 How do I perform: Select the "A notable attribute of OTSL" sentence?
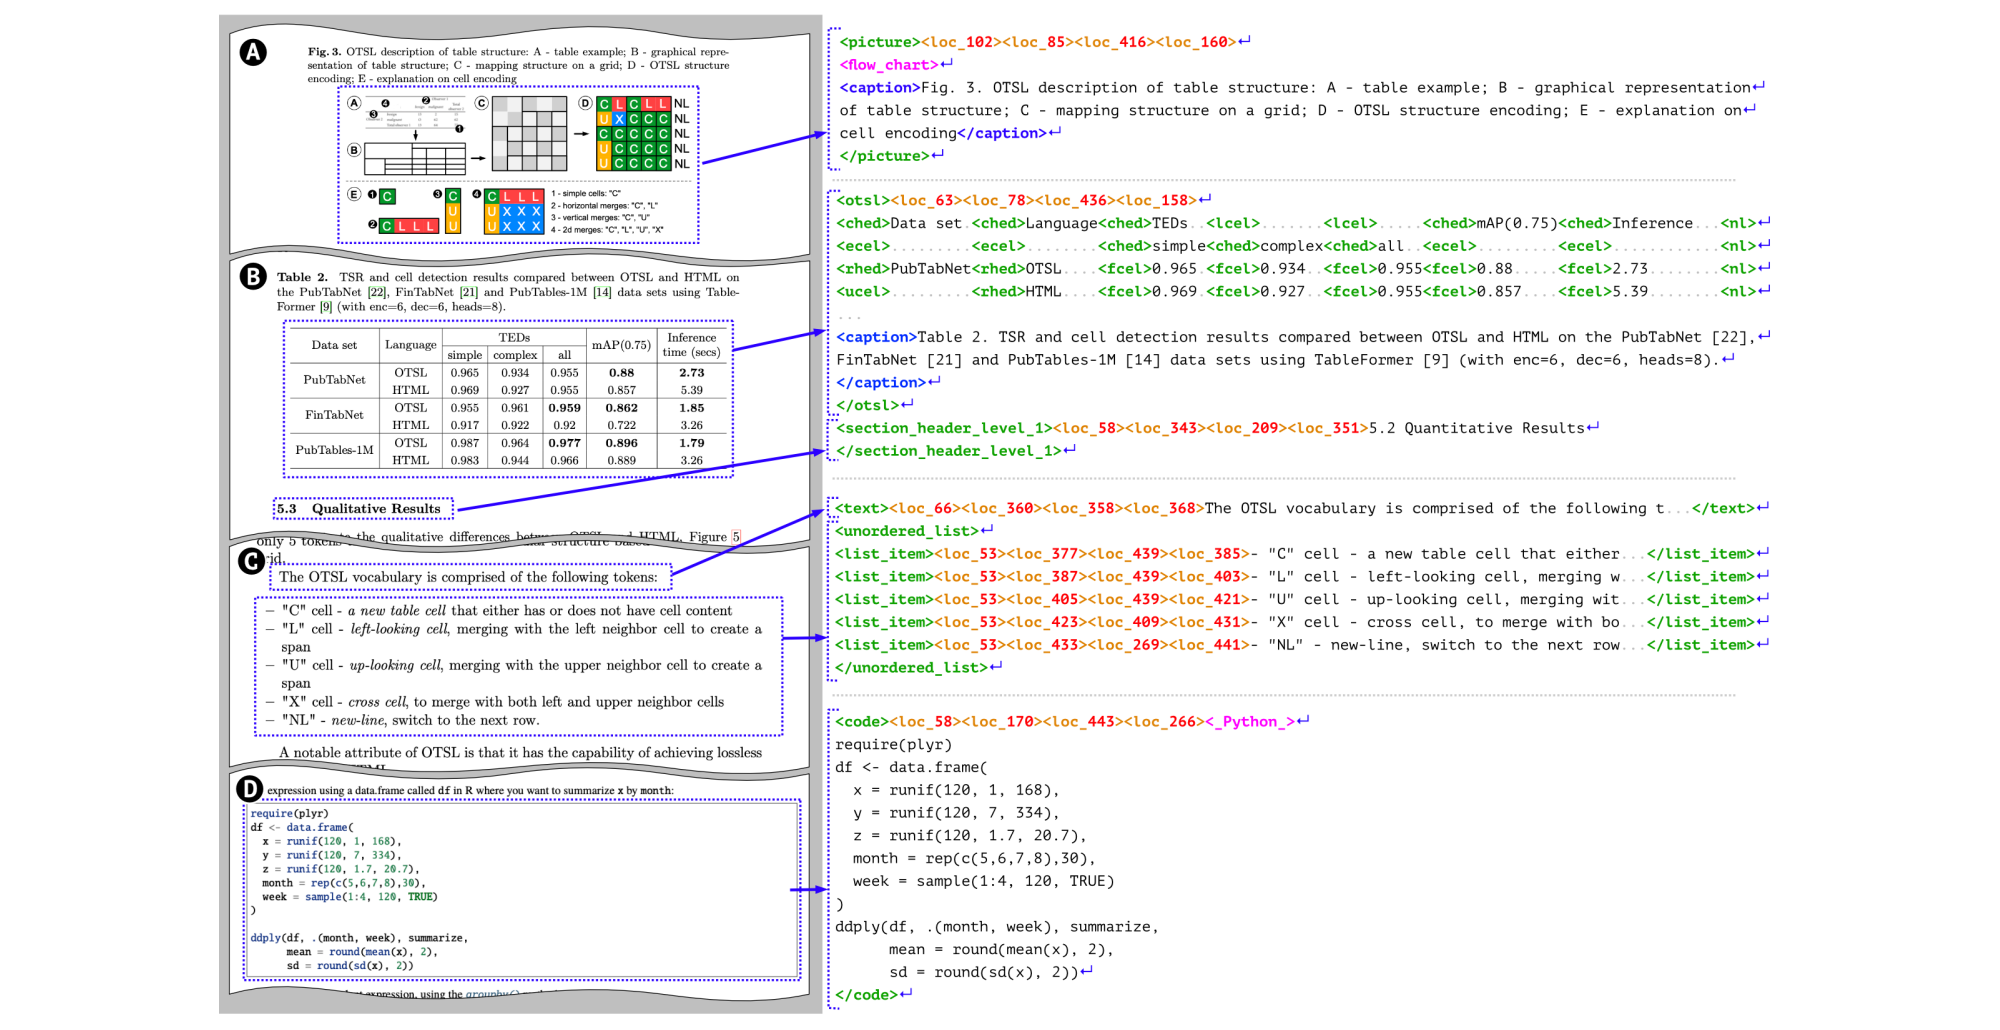[x=520, y=753]
